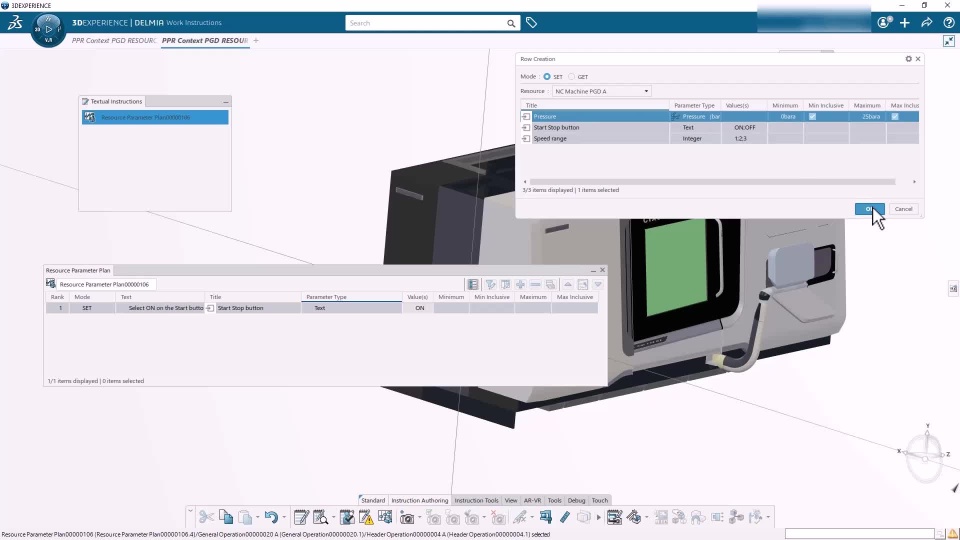Image resolution: width=960 pixels, height=540 pixels.
Task: Click the tag icon beside the search box
Action: click(x=531, y=23)
